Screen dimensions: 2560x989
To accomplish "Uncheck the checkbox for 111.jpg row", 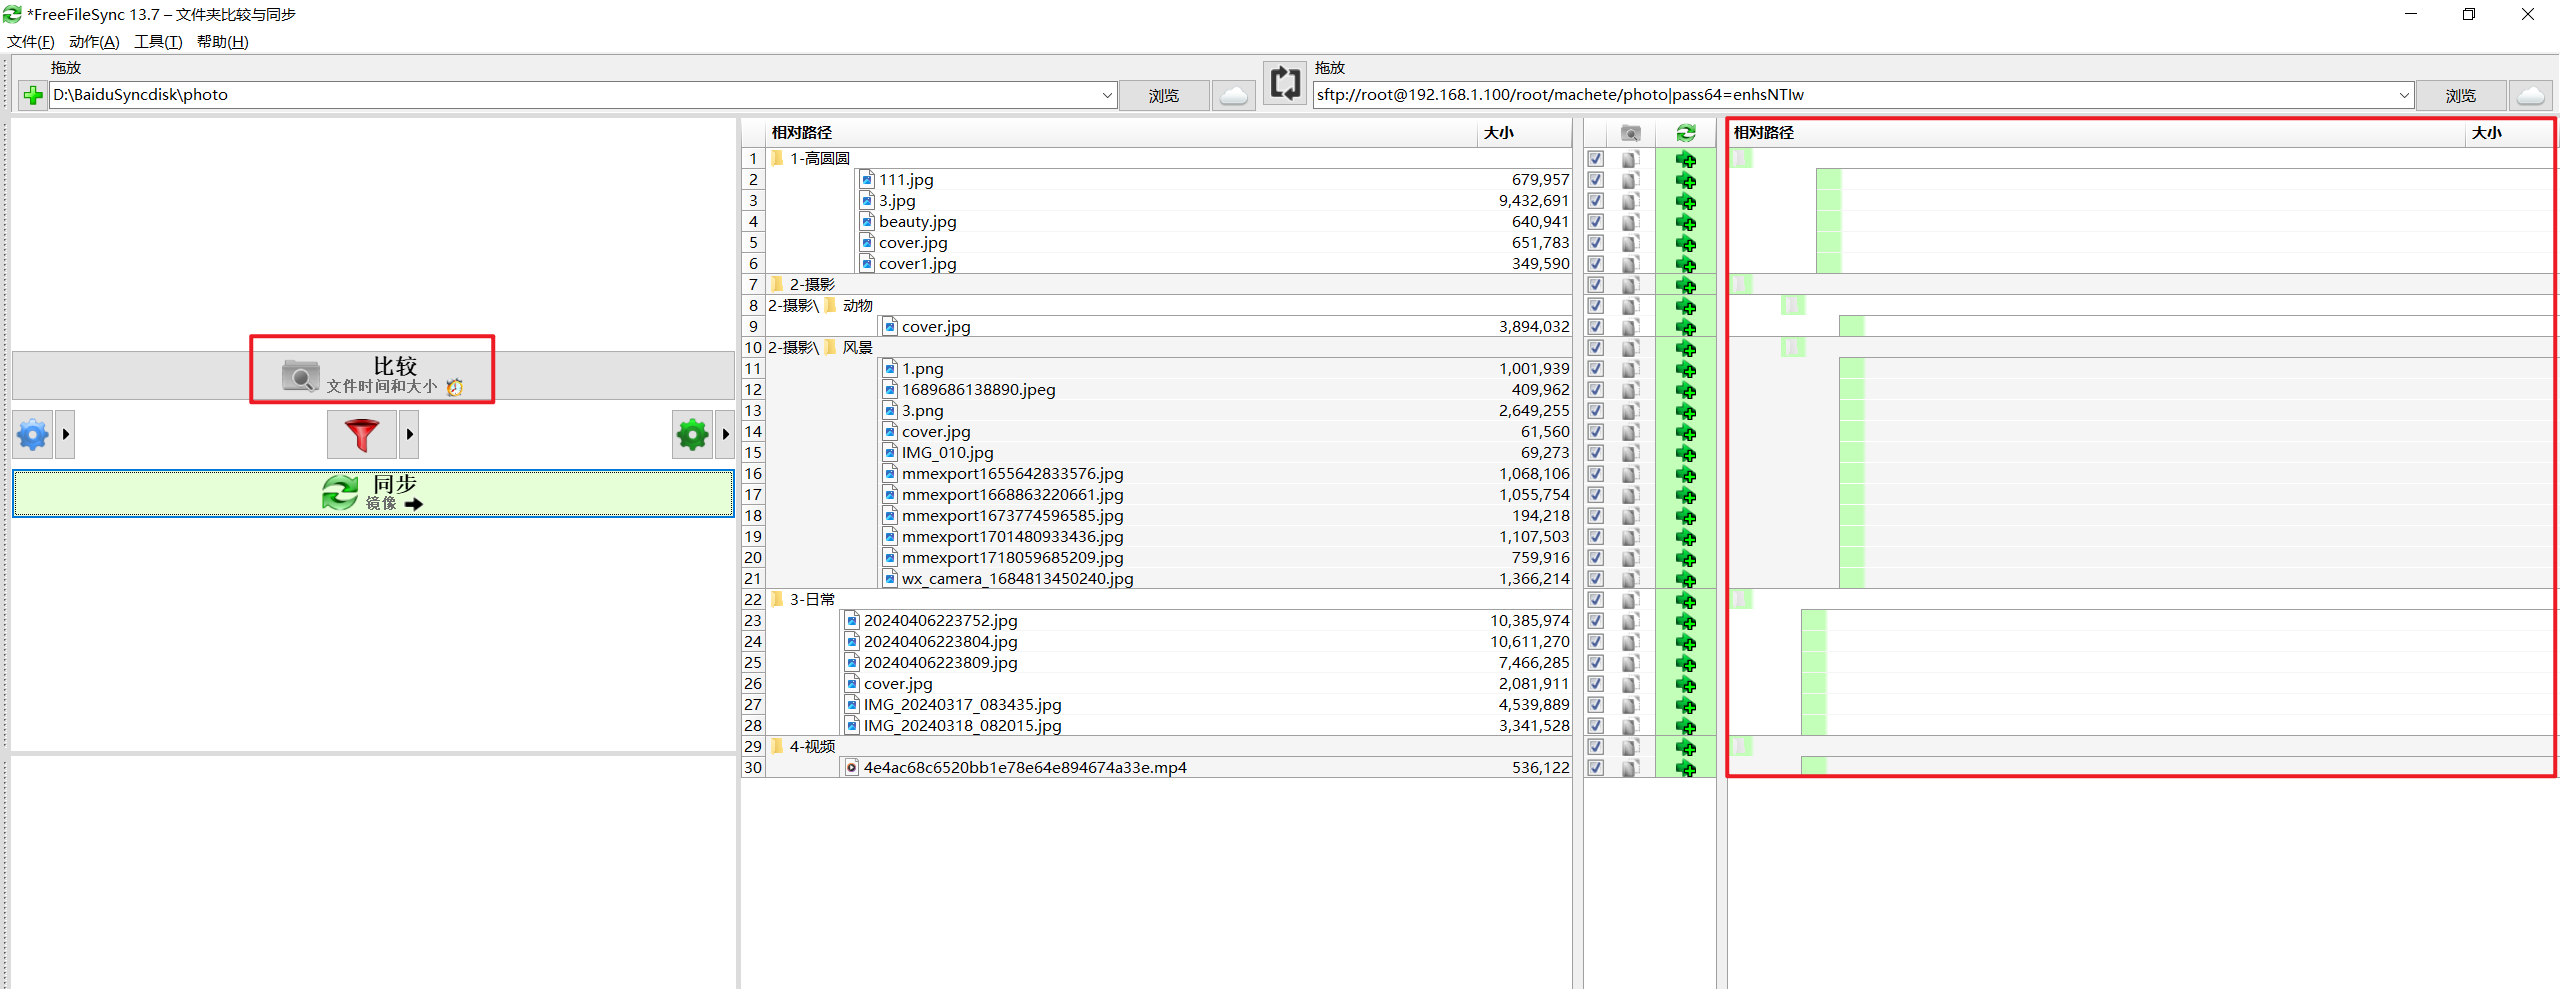I will 1596,180.
